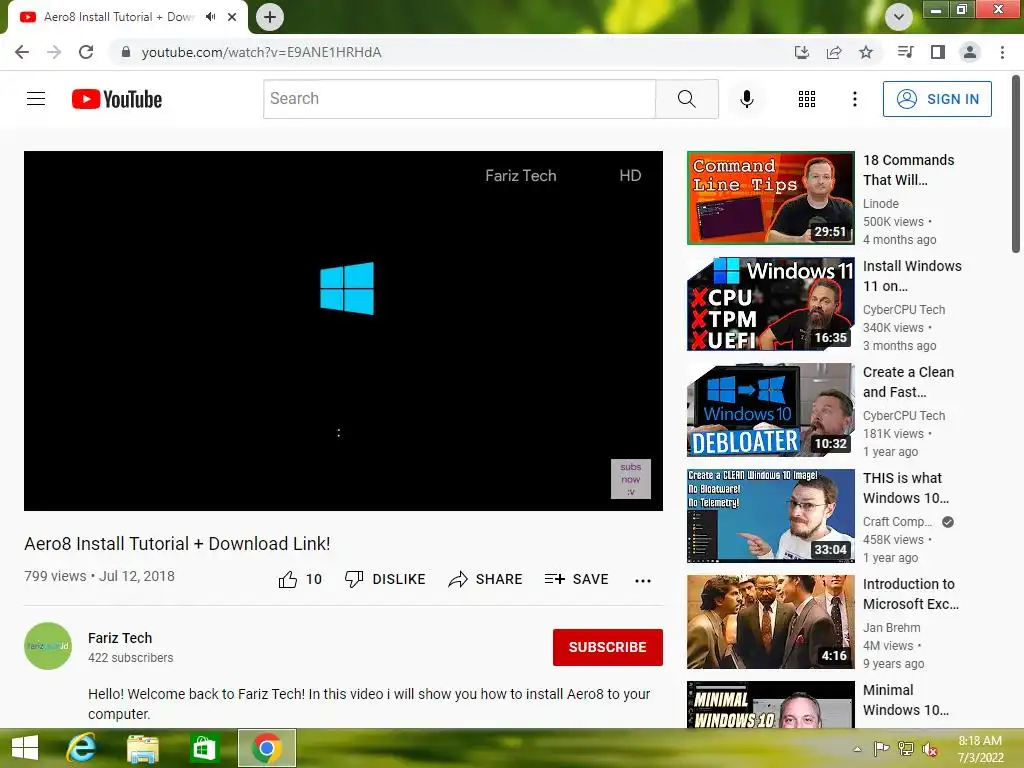Go back with browser back arrow
The width and height of the screenshot is (1024, 768).
tap(22, 52)
